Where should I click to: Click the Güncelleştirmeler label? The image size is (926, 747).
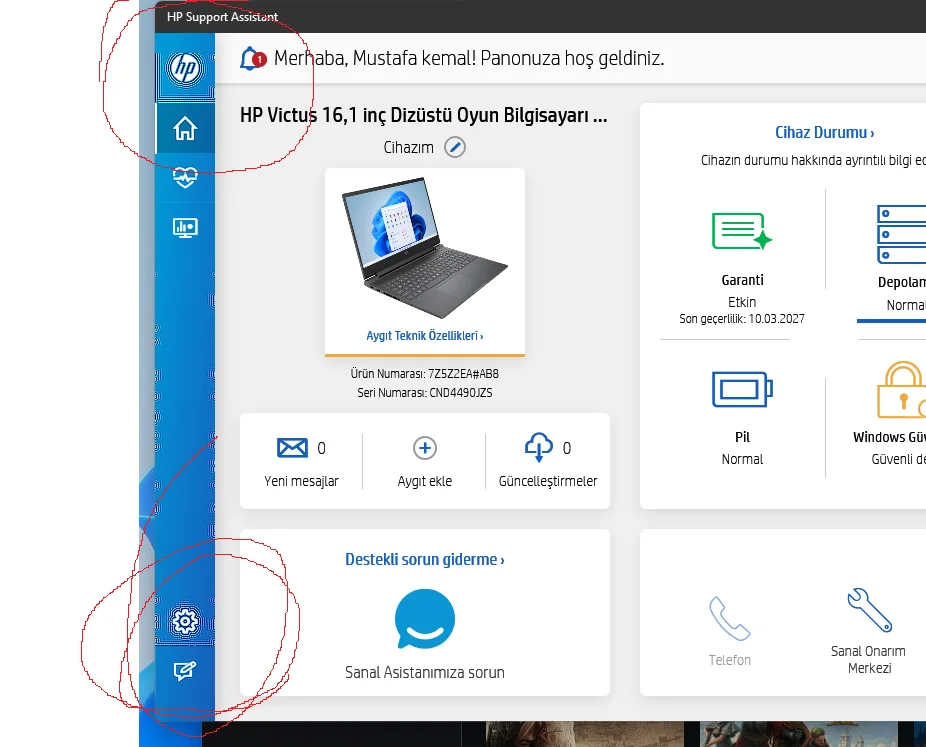coord(547,481)
